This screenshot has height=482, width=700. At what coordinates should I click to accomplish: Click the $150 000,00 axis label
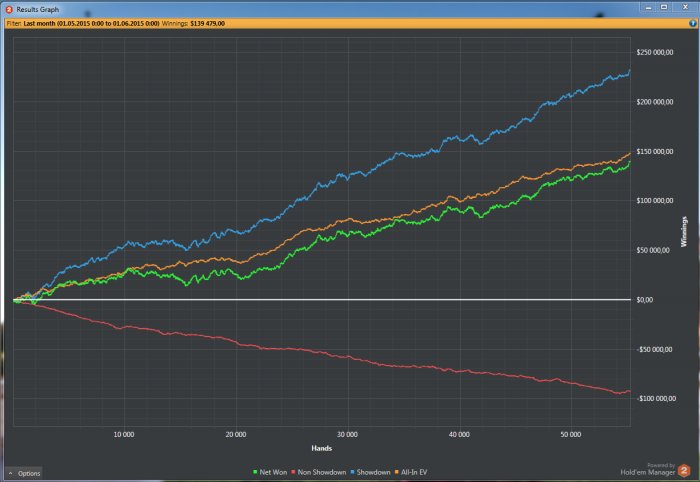point(655,151)
